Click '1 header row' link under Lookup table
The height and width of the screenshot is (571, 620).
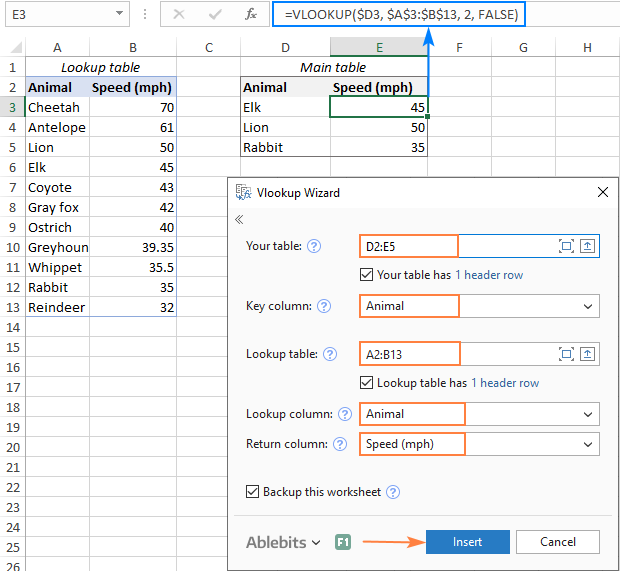(505, 383)
